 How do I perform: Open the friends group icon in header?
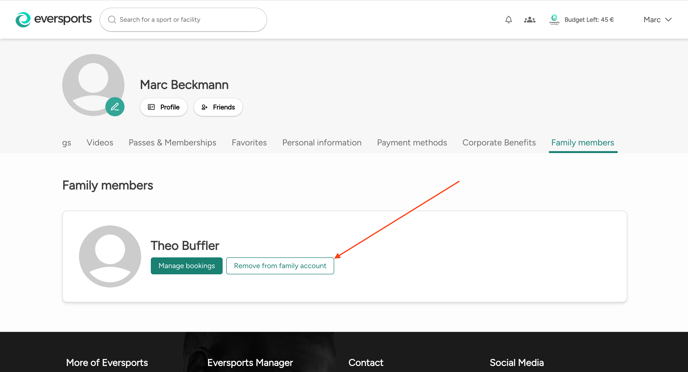point(530,19)
